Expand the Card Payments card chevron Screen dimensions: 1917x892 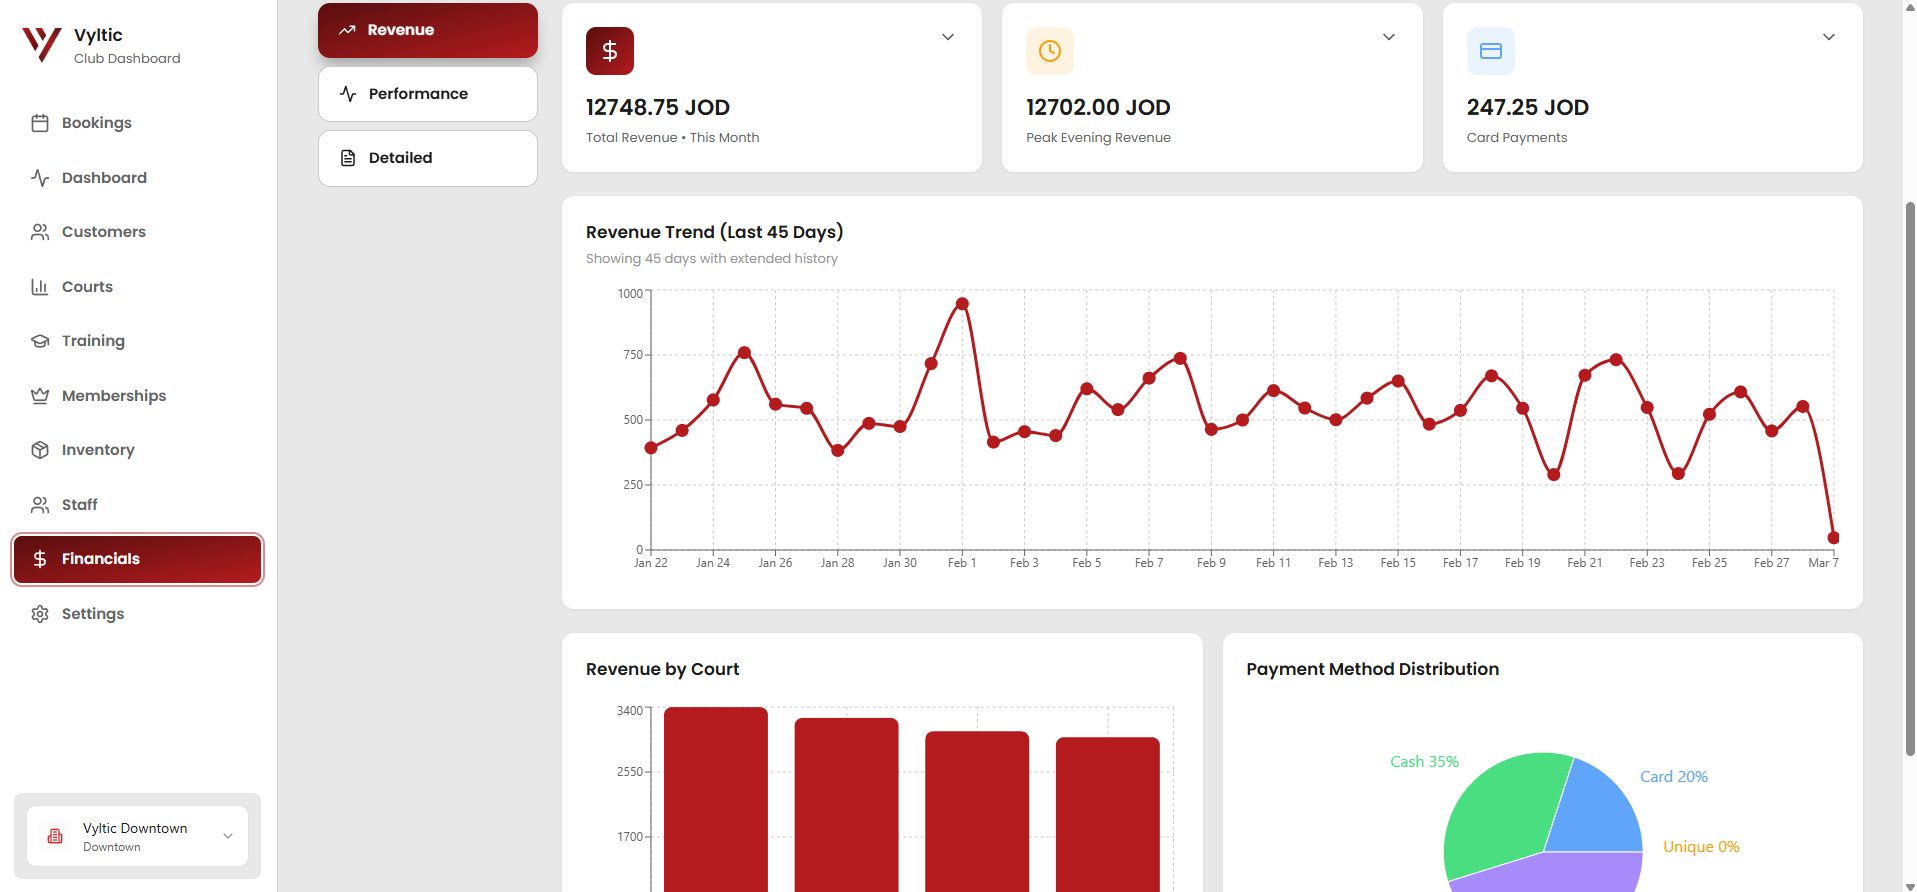(x=1829, y=37)
